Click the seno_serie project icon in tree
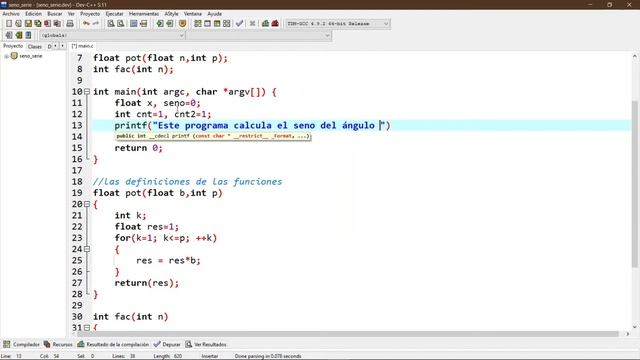This screenshot has height=360, width=640. click(x=14, y=56)
